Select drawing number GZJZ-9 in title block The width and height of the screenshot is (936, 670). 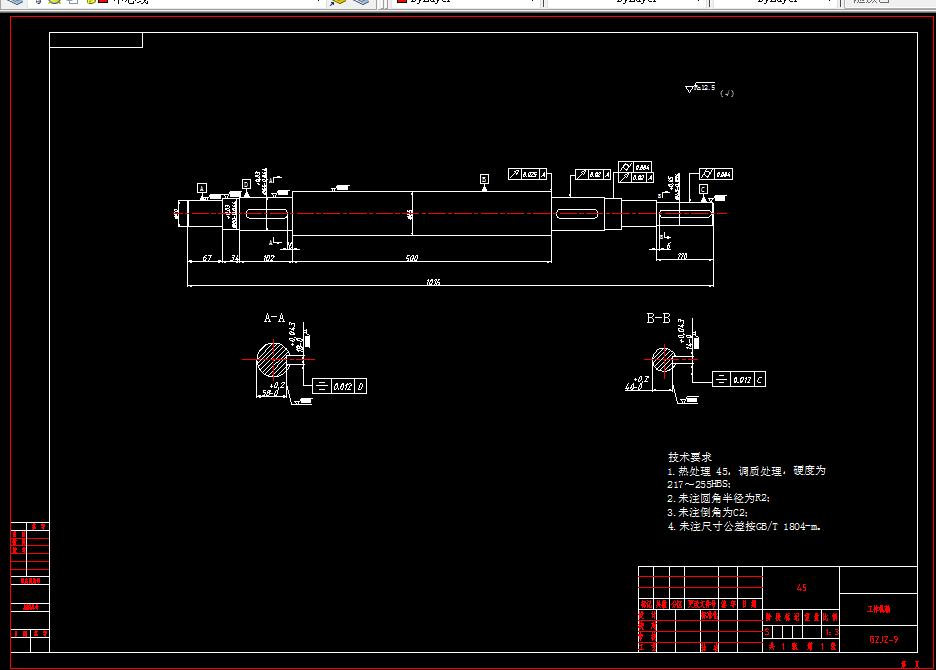click(x=883, y=640)
